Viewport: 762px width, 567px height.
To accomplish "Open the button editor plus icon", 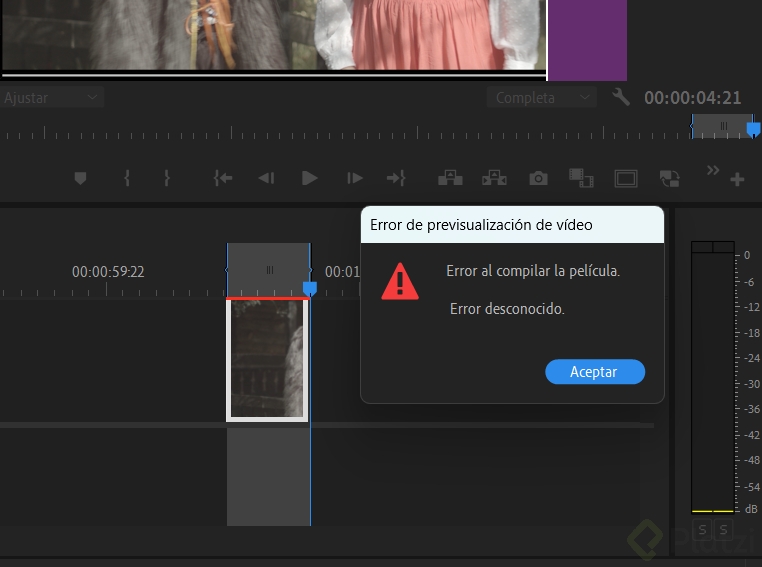I will pyautogui.click(x=737, y=179).
